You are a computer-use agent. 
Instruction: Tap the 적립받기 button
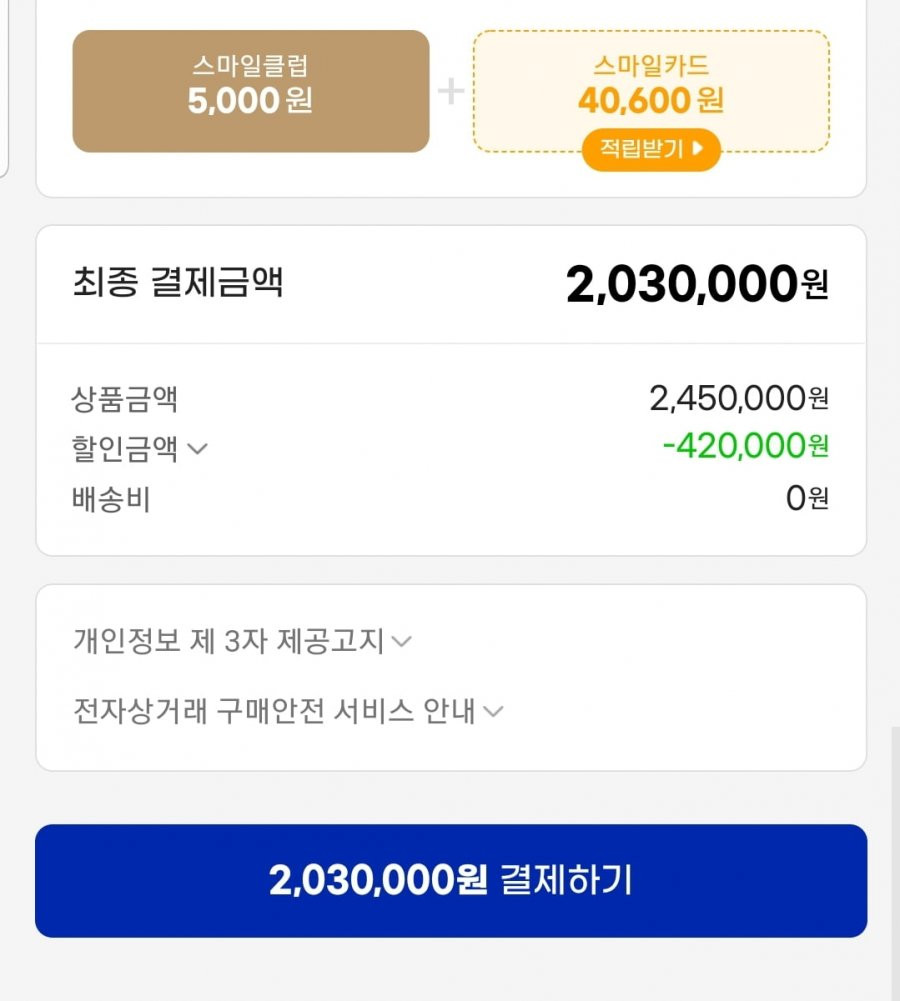(651, 149)
